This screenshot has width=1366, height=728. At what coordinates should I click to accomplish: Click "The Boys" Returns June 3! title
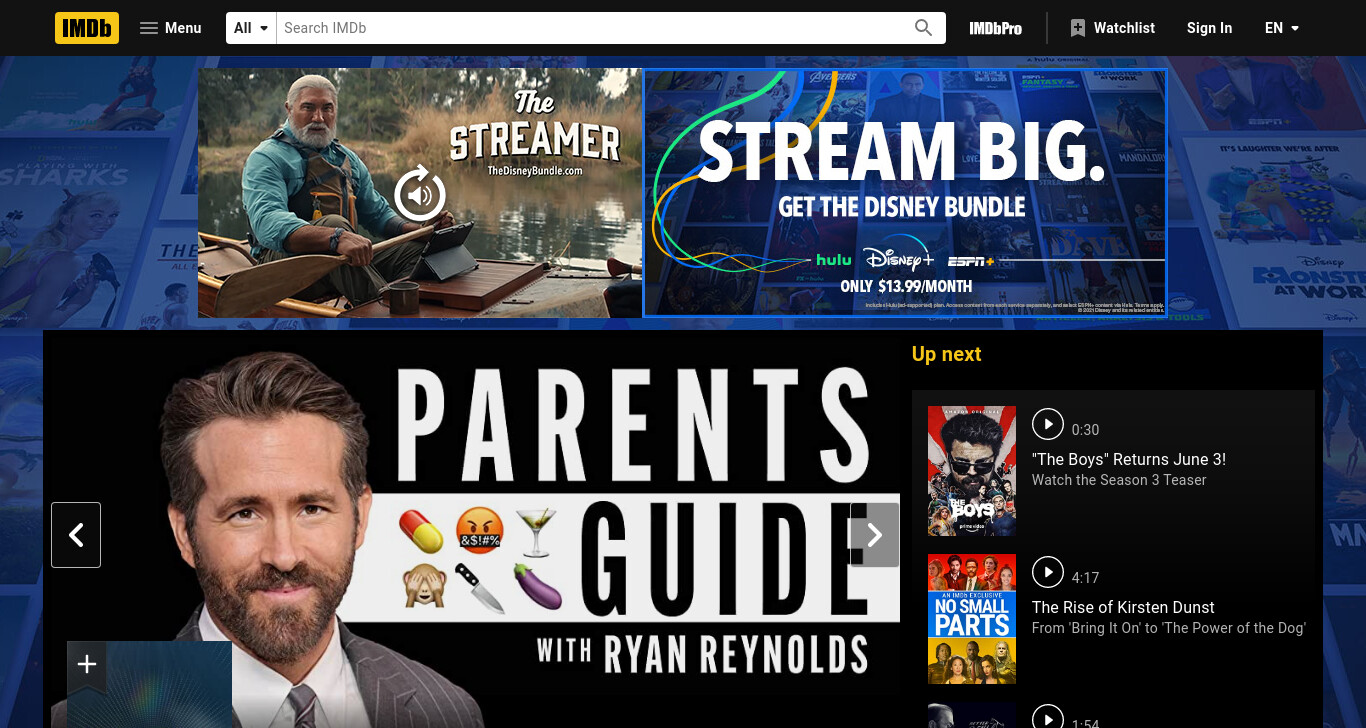pos(1129,460)
